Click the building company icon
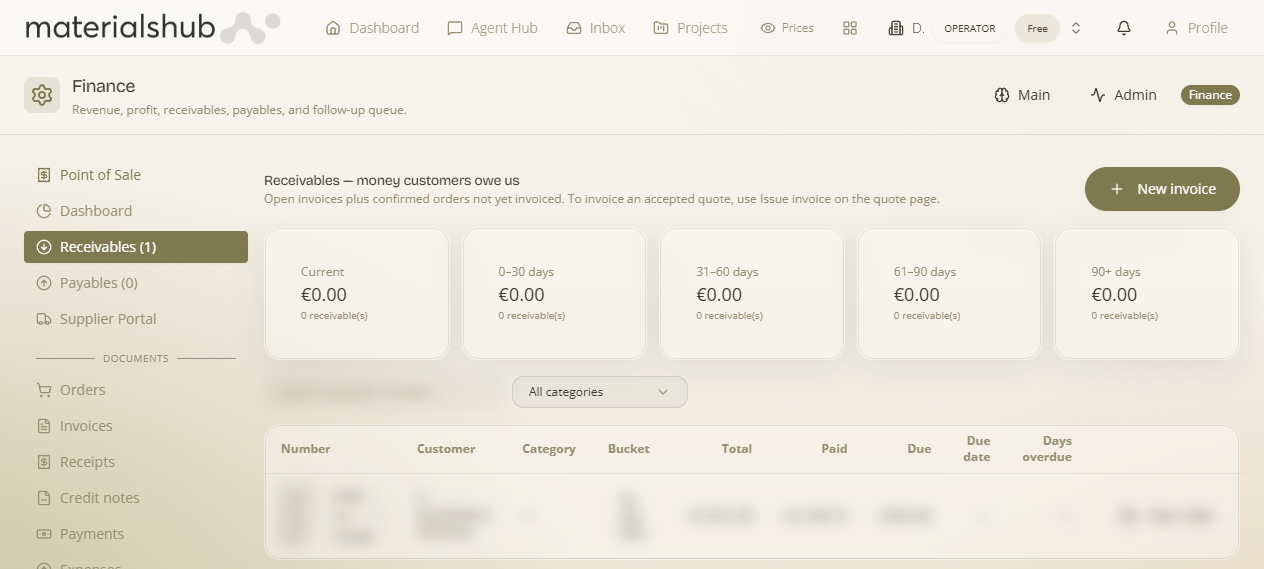Screen dimensions: 1264x569 coord(896,28)
